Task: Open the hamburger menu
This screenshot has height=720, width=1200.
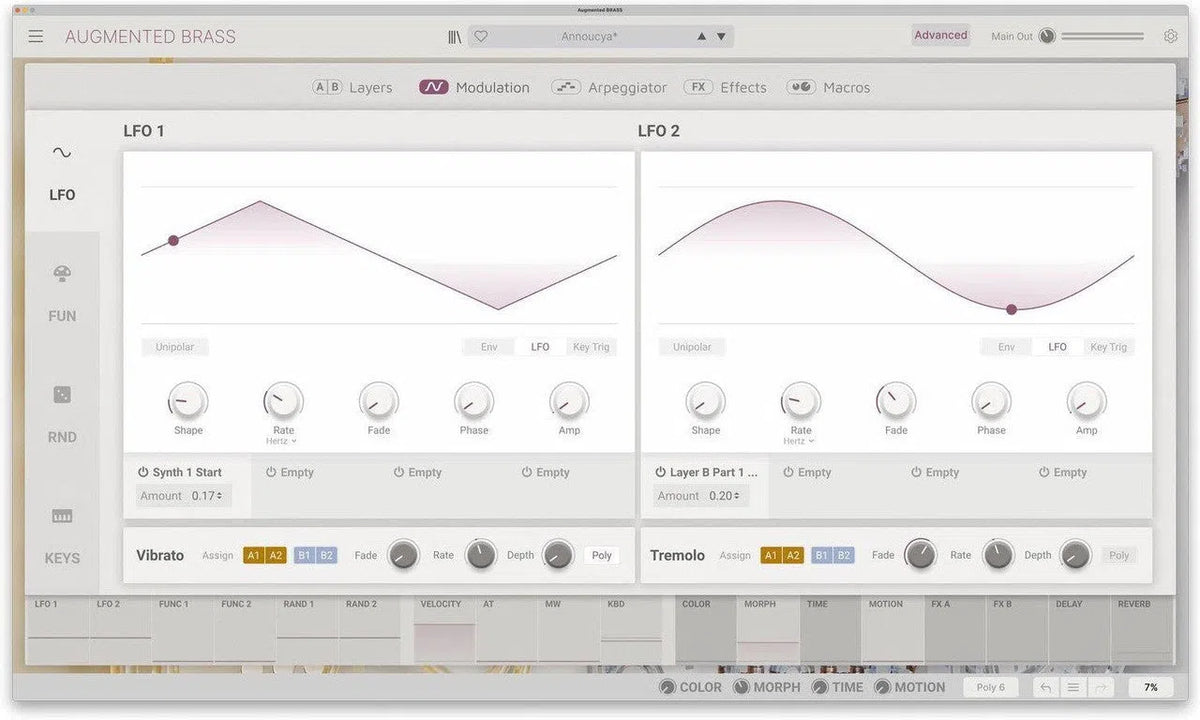Action: (x=35, y=36)
